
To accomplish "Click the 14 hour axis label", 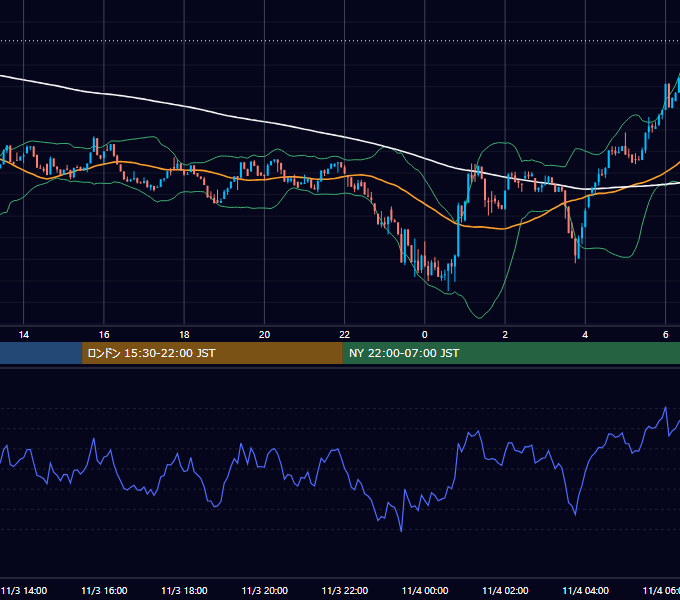I will [x=23, y=335].
